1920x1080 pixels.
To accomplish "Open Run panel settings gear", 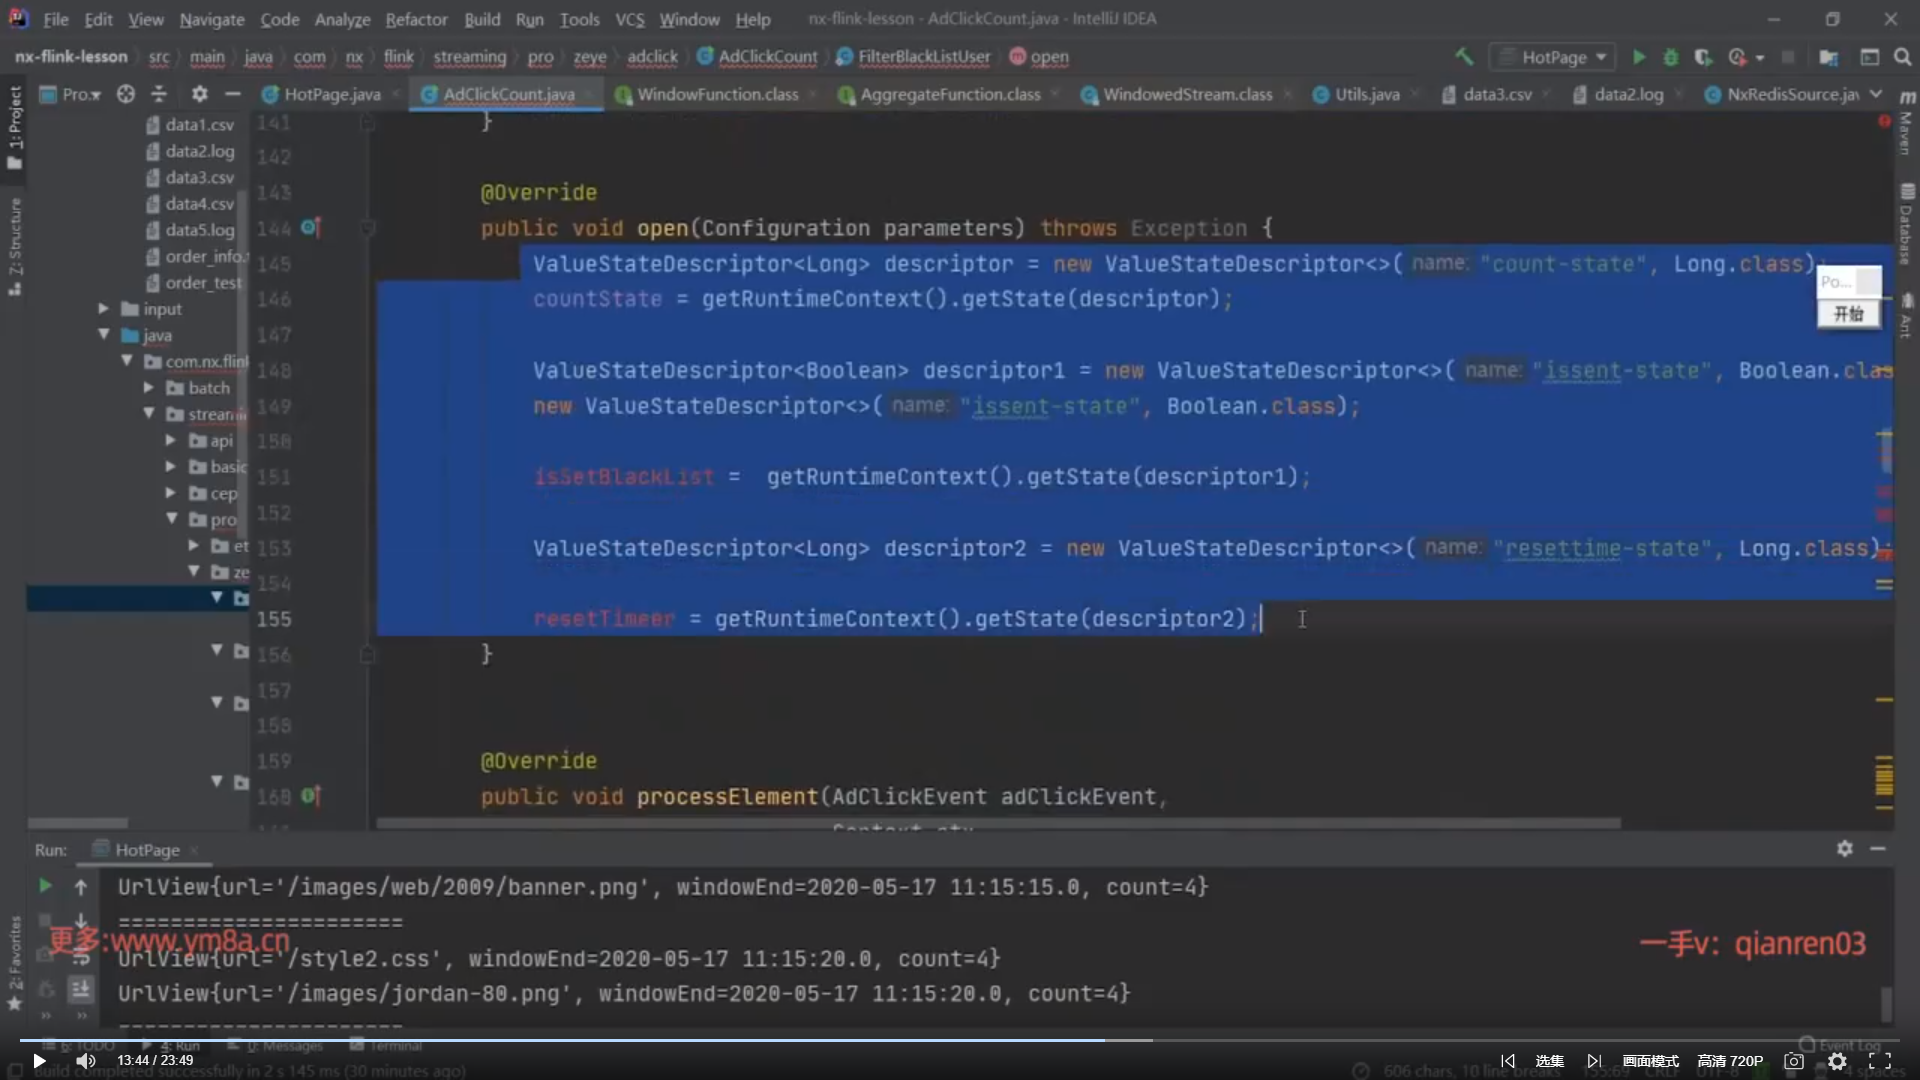I will tap(1844, 848).
